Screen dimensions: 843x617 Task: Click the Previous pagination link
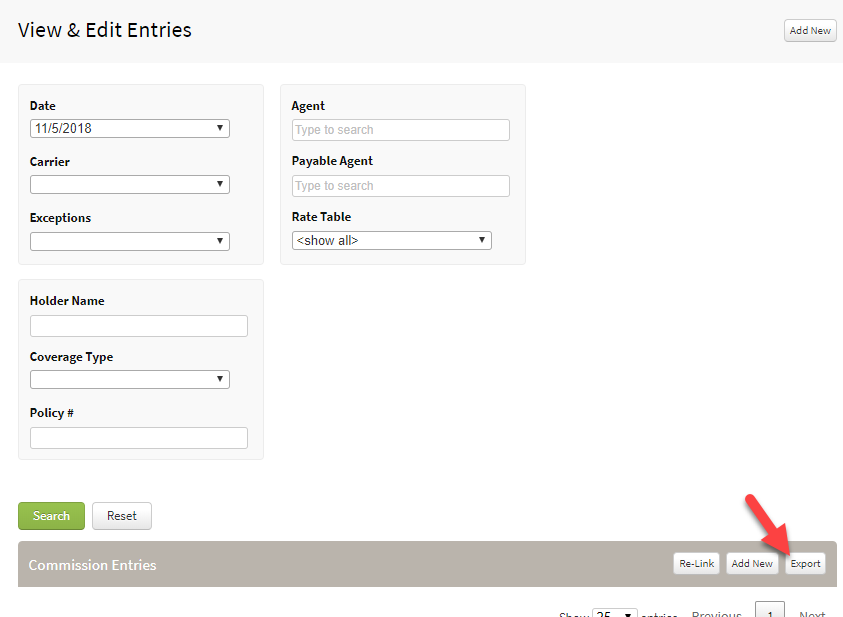716,613
